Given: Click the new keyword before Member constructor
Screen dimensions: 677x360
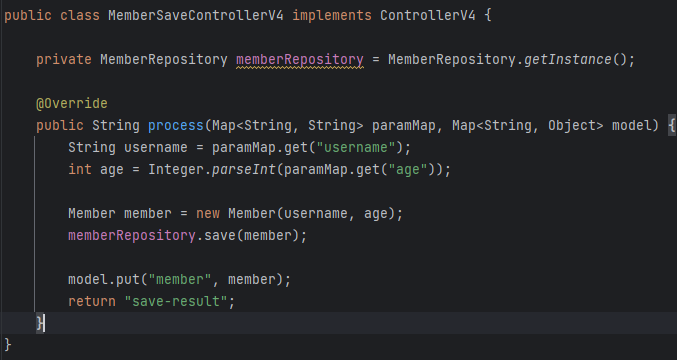Looking at the screenshot, I should coord(208,214).
